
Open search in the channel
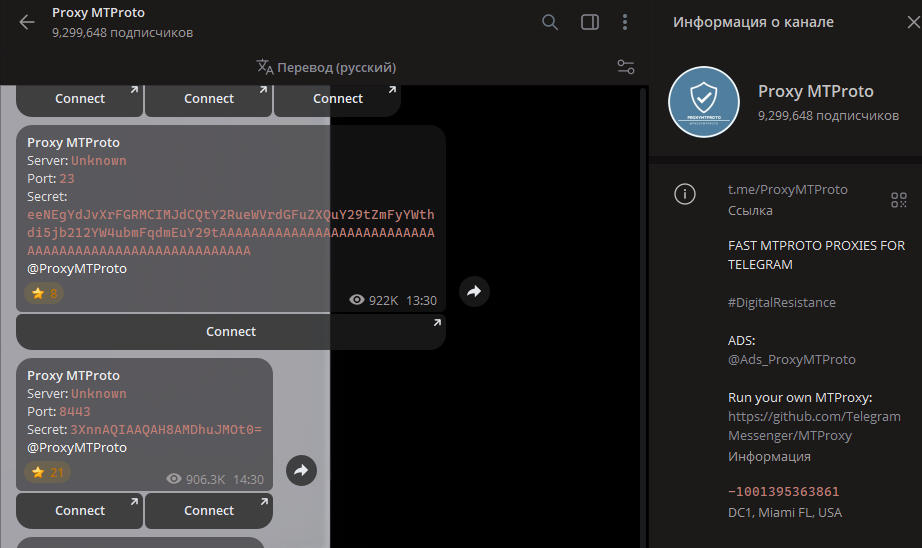click(x=550, y=22)
